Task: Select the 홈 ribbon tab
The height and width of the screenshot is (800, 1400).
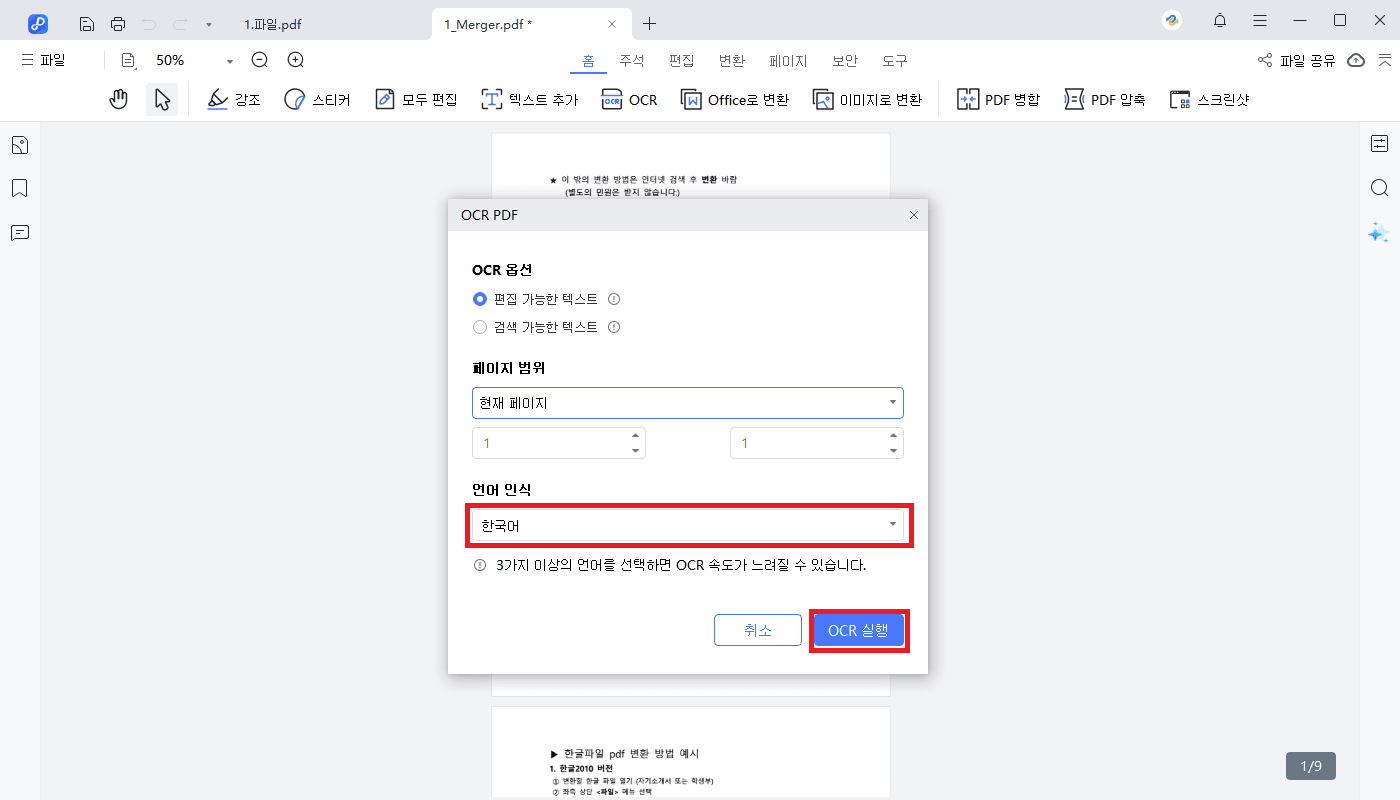Action: pyautogui.click(x=588, y=60)
